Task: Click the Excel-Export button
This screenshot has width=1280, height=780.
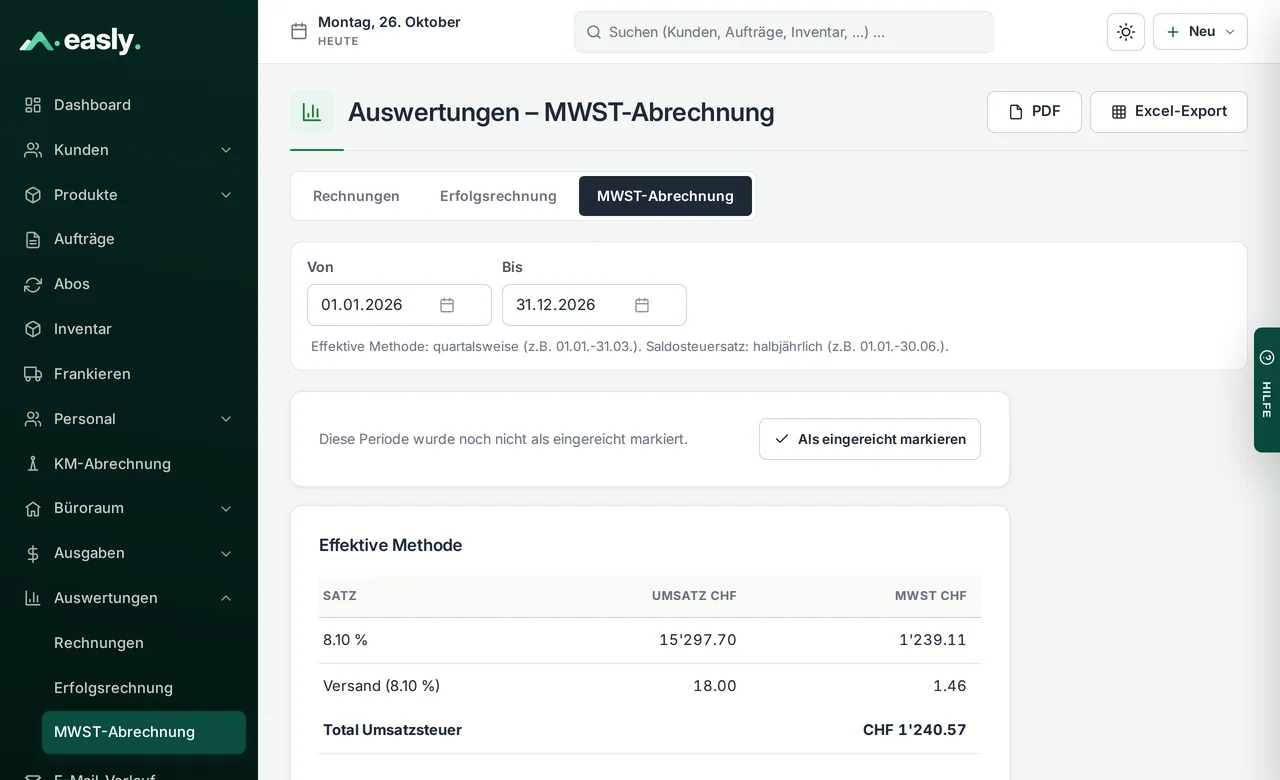Action: point(1169,112)
